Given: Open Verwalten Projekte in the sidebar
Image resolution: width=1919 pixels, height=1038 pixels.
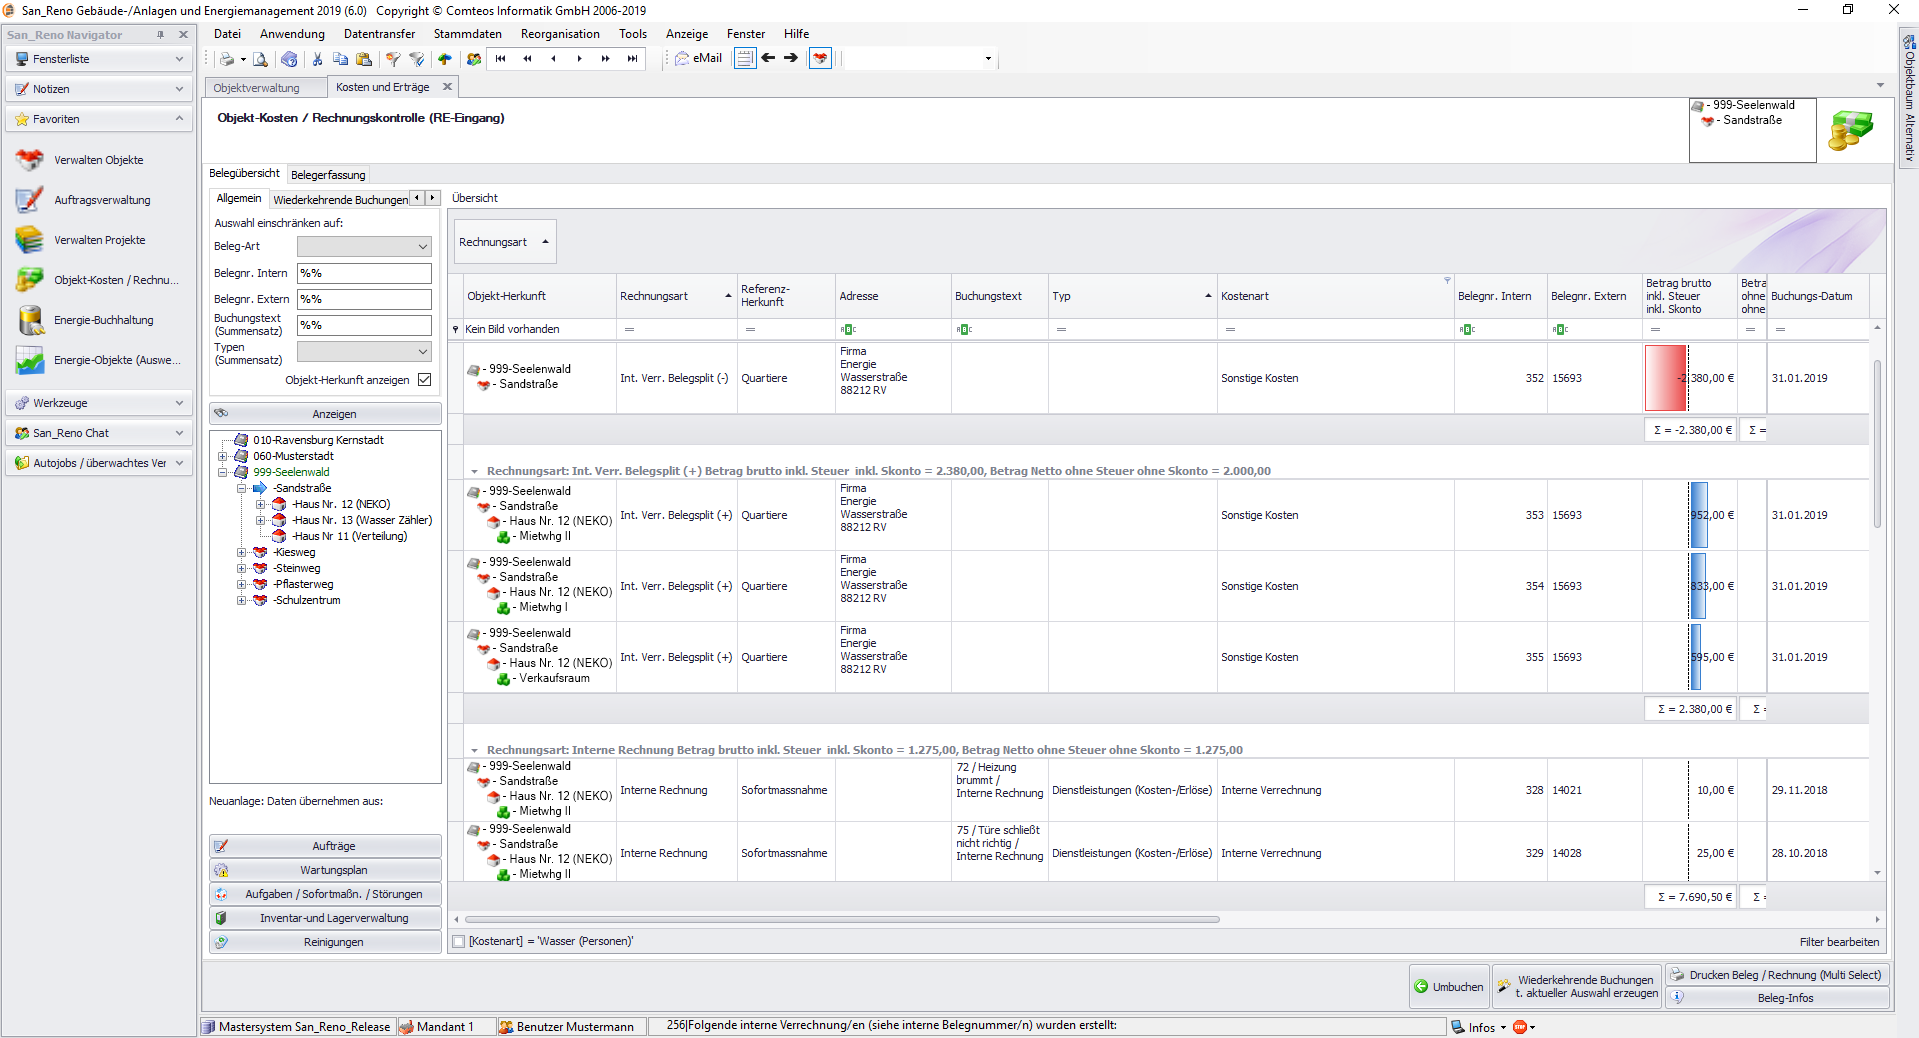Looking at the screenshot, I should [99, 240].
